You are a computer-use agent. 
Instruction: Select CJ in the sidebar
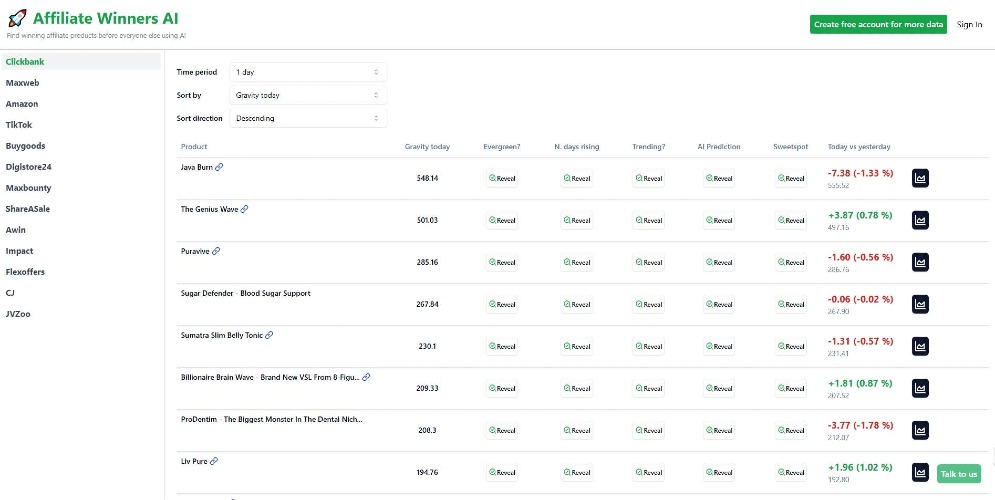(x=10, y=293)
